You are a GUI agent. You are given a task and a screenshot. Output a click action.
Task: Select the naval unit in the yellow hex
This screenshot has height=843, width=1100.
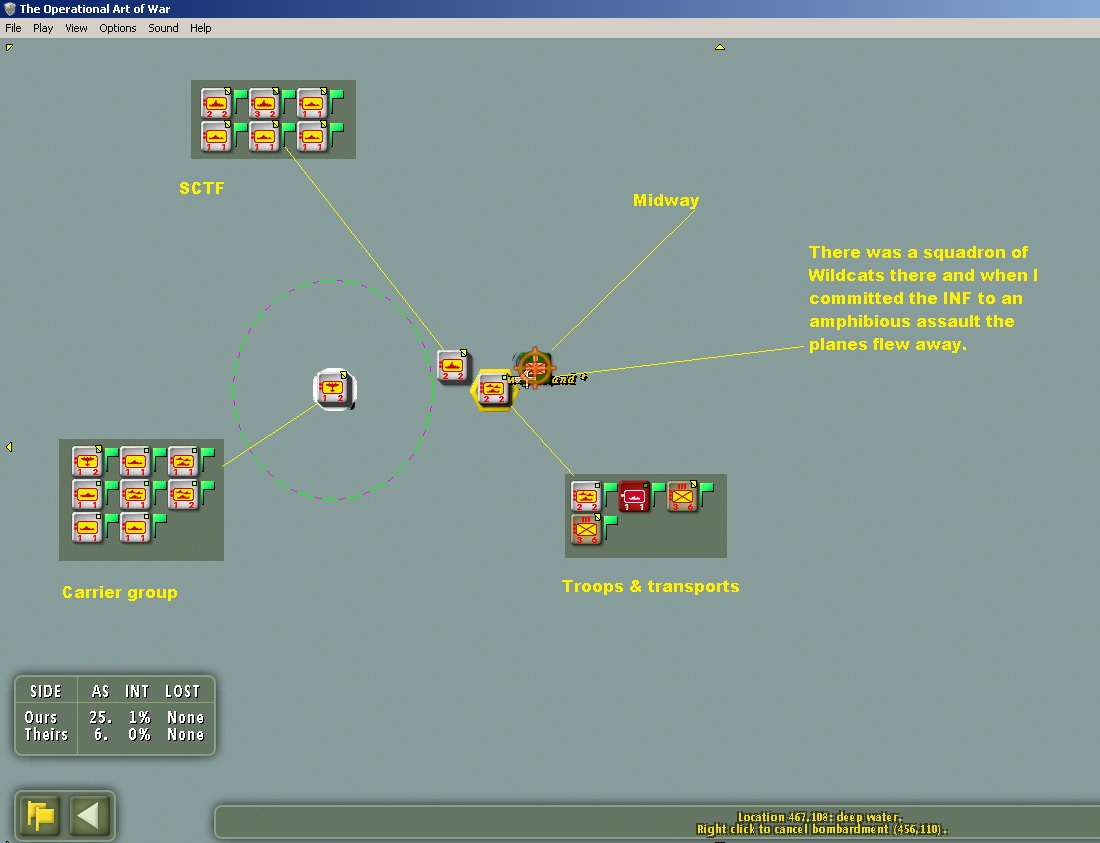(x=493, y=389)
